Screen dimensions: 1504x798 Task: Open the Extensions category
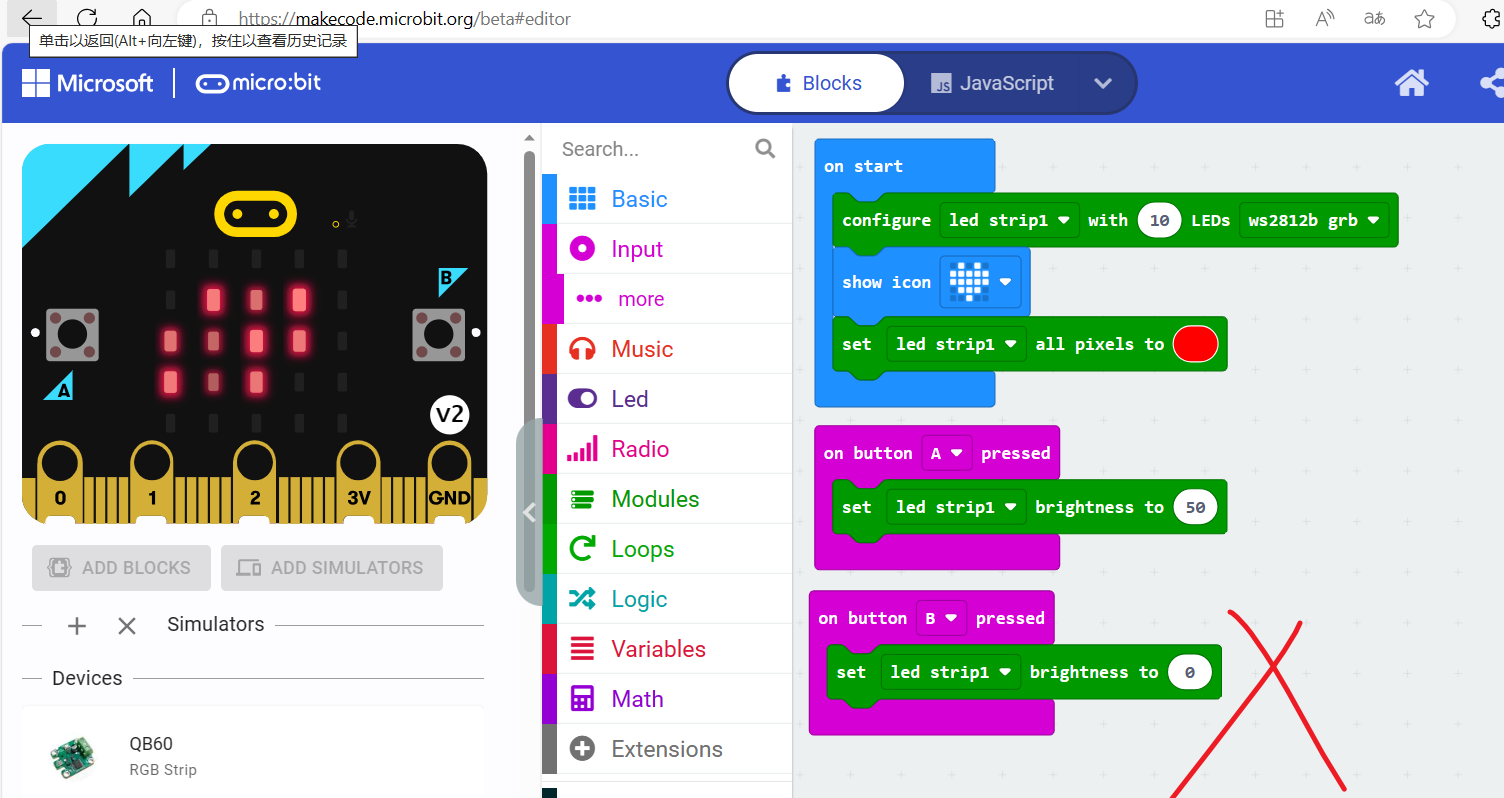[666, 748]
